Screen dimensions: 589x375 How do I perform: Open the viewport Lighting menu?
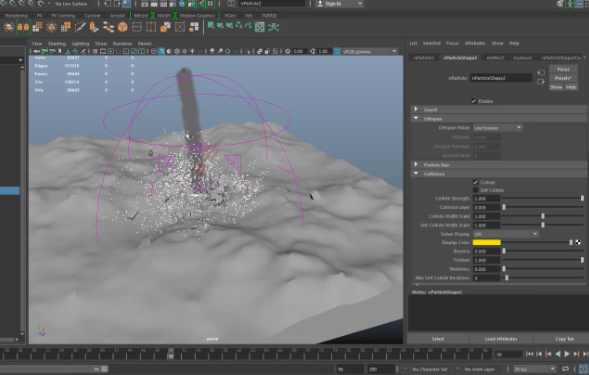80,44
